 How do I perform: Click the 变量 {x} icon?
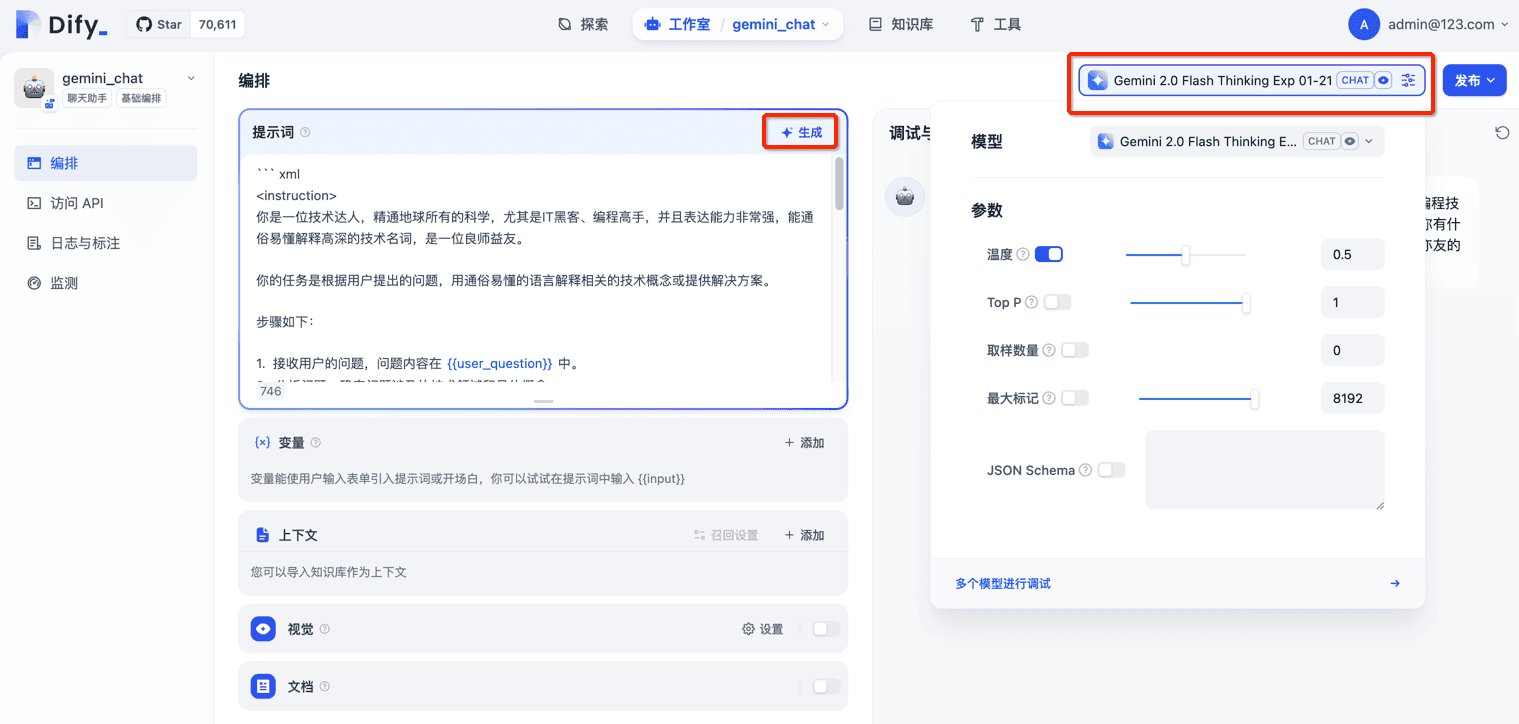[x=262, y=442]
